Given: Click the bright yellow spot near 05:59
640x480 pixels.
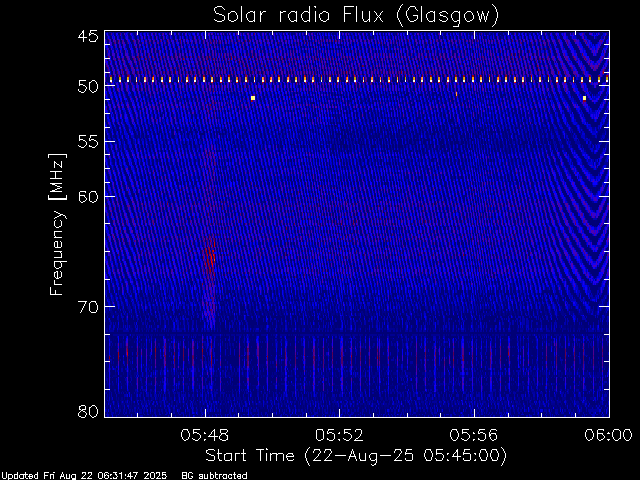Looking at the screenshot, I should [584, 98].
